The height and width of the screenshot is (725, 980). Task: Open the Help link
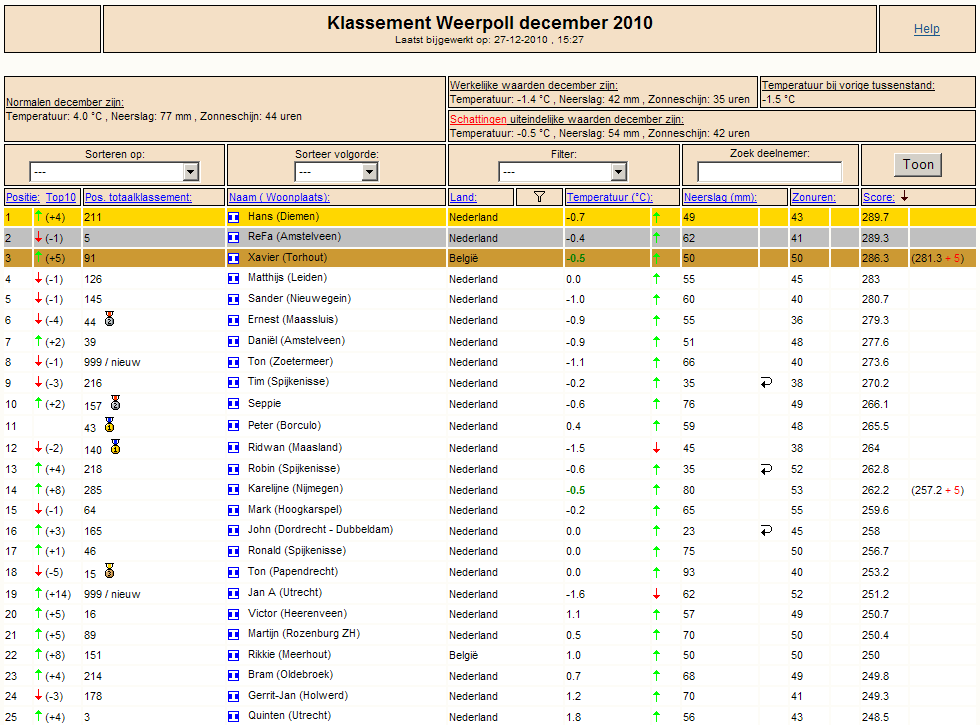[926, 29]
